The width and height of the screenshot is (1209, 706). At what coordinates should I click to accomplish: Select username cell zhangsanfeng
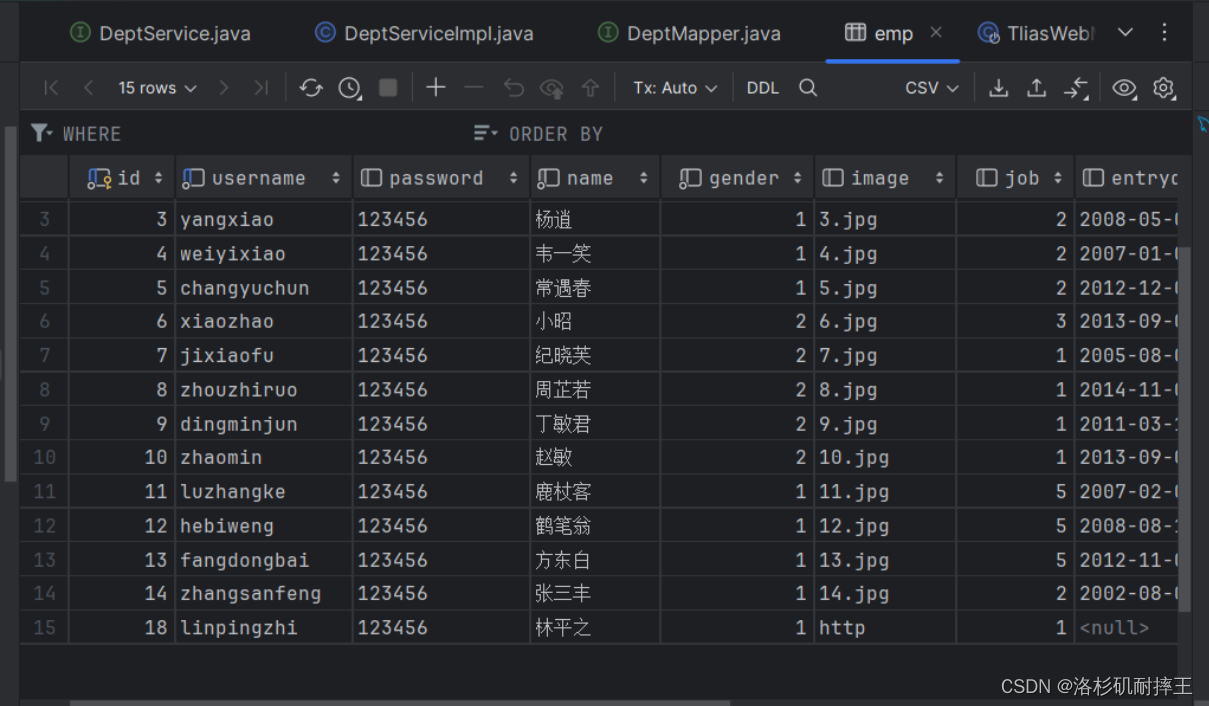(x=264, y=593)
